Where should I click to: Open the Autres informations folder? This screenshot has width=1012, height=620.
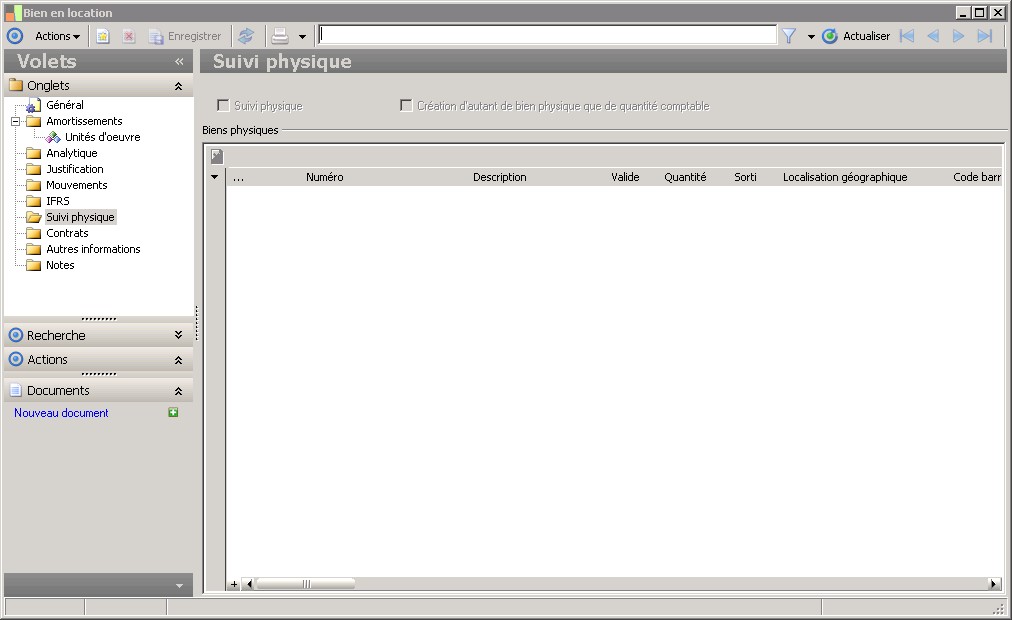(93, 249)
